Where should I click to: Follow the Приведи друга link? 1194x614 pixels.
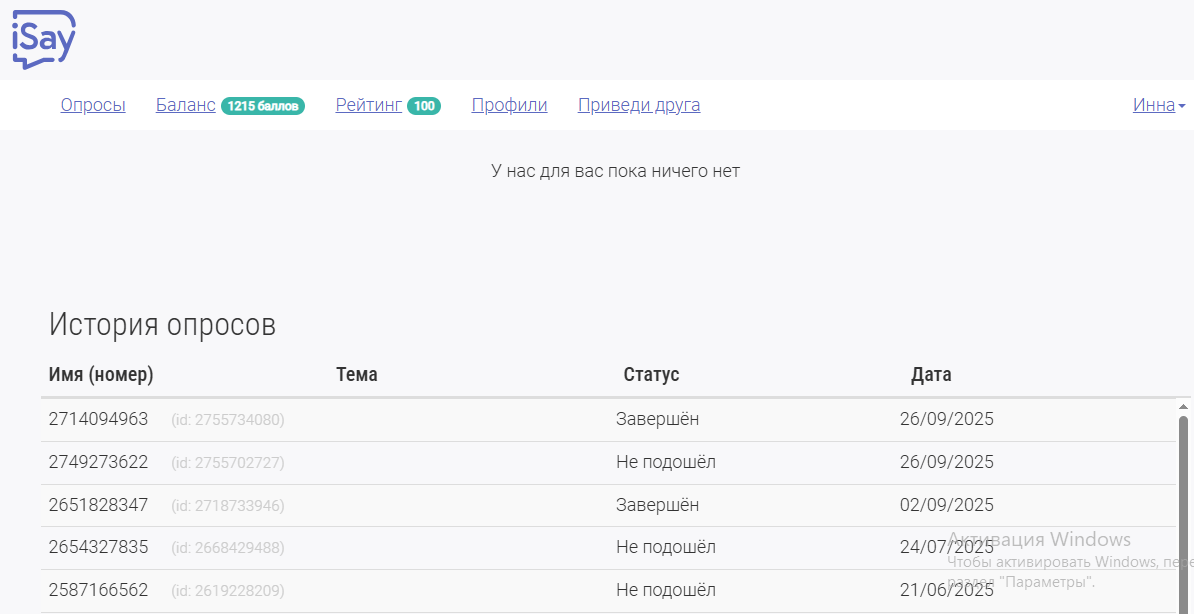(x=639, y=105)
